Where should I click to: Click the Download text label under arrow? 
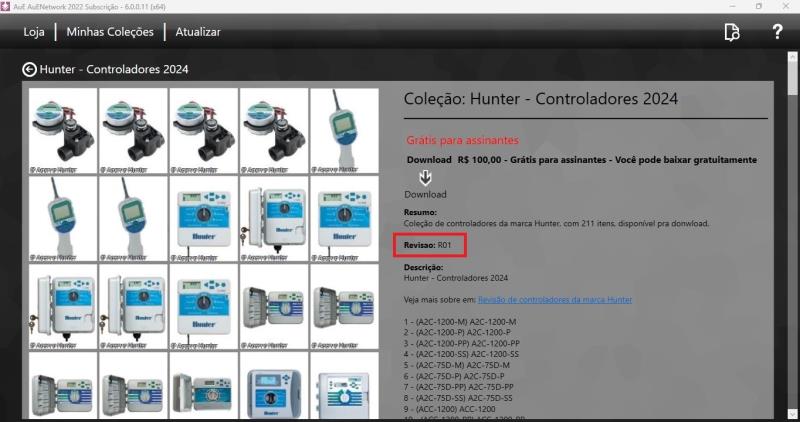425,194
